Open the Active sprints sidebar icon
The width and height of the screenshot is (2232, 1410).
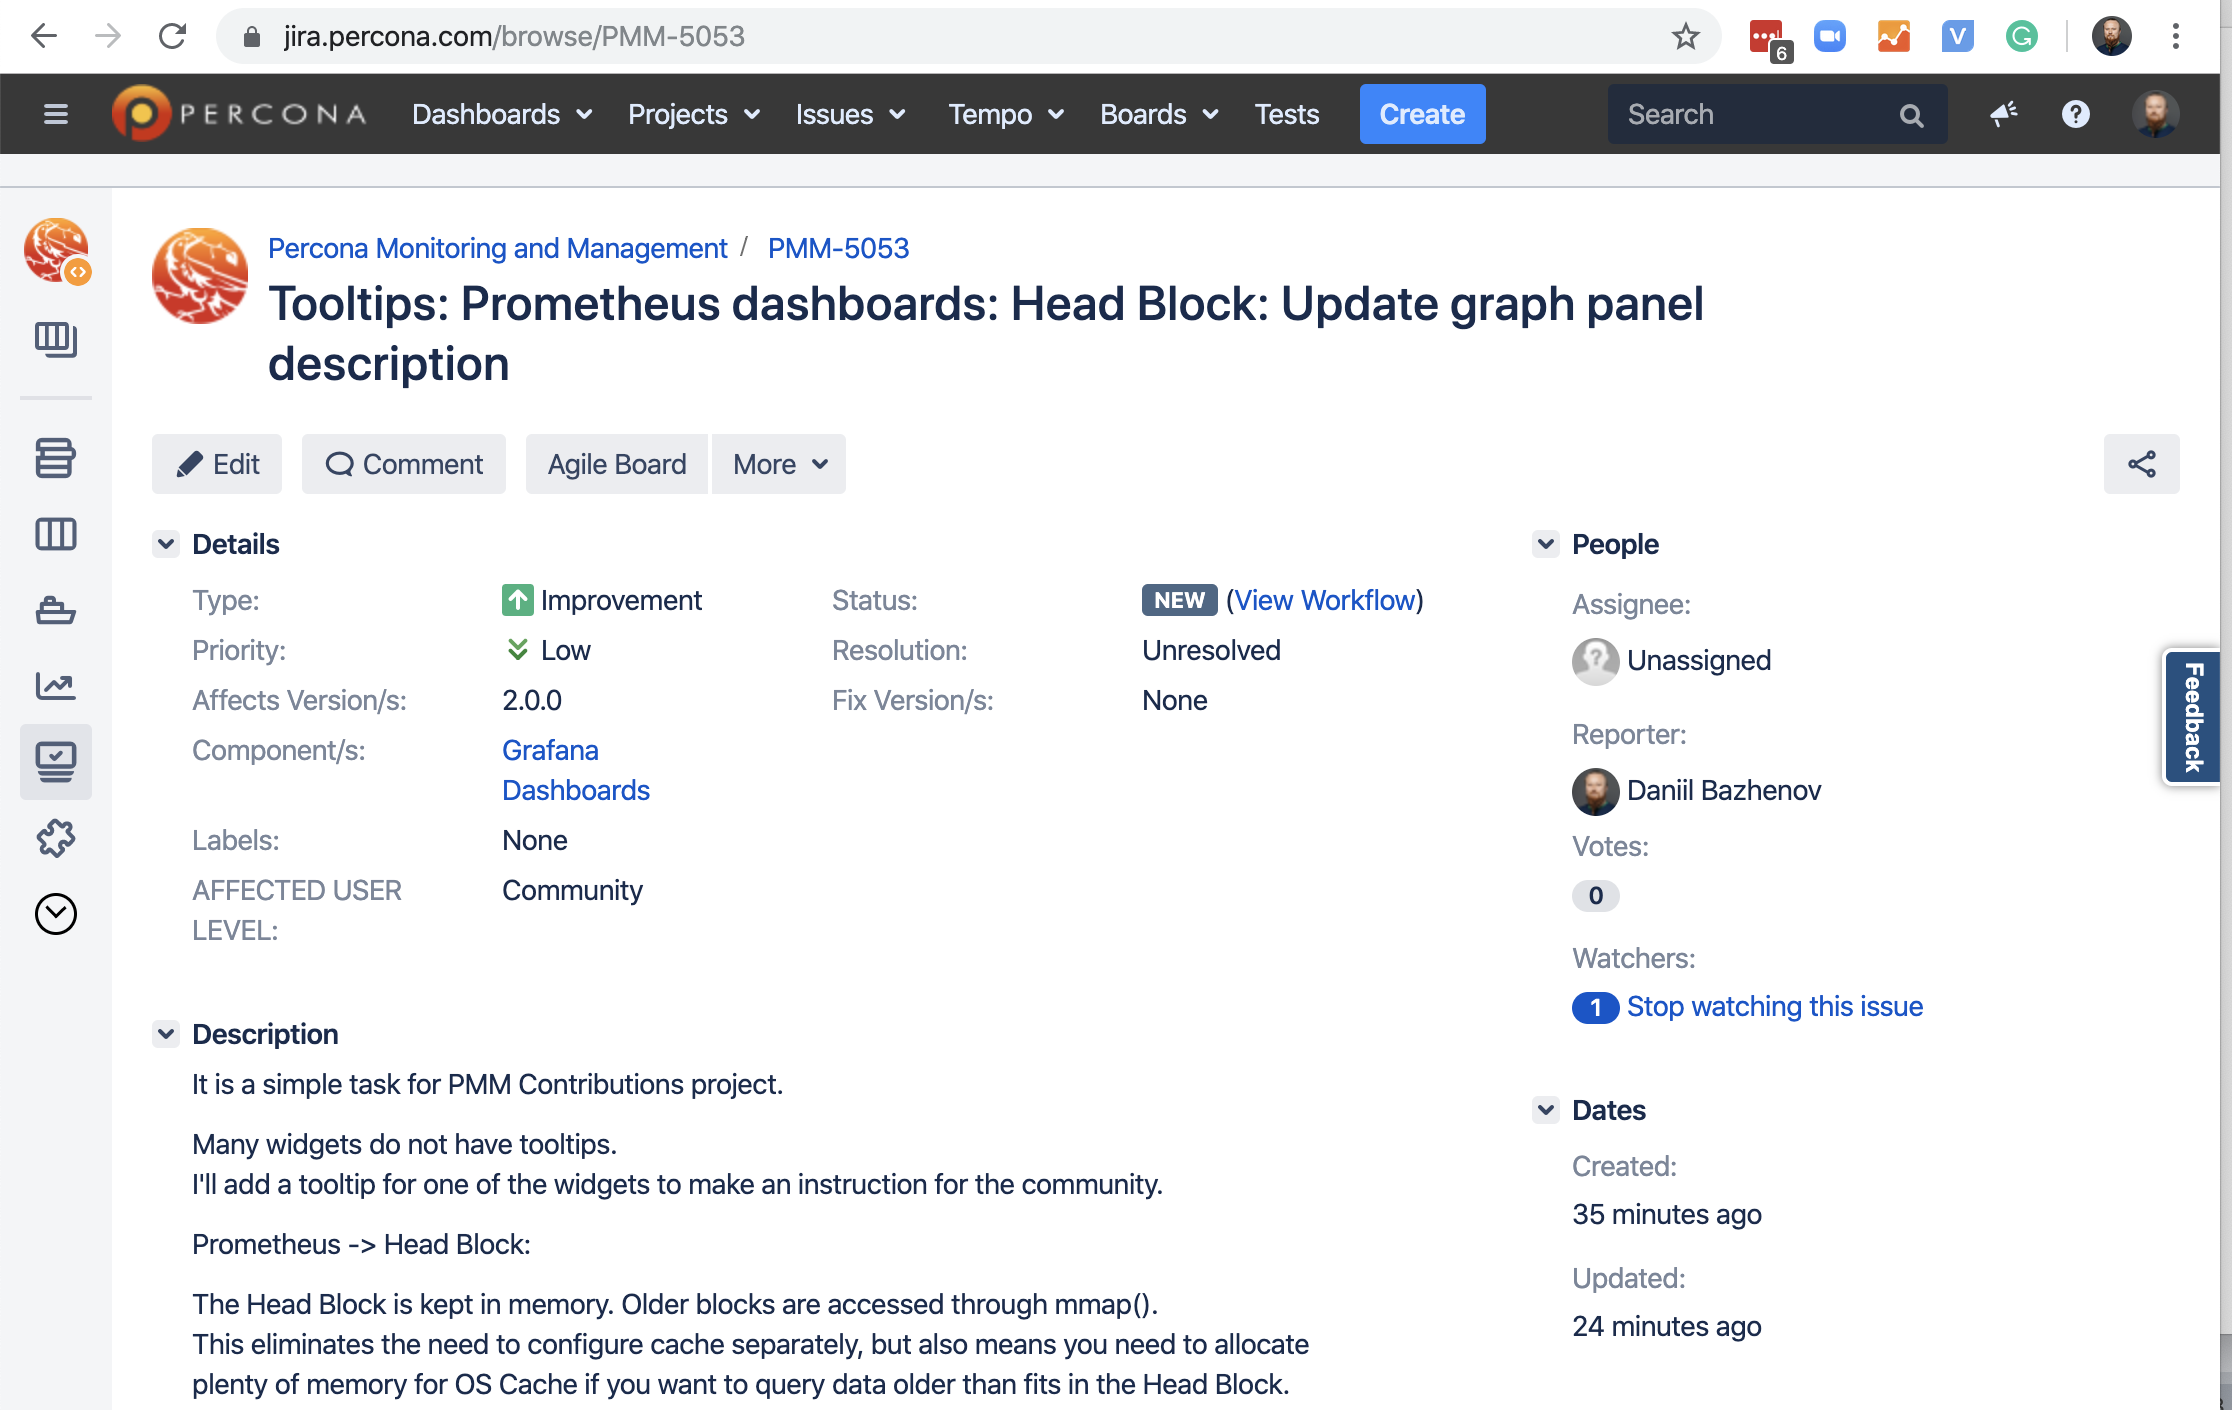[x=56, y=534]
